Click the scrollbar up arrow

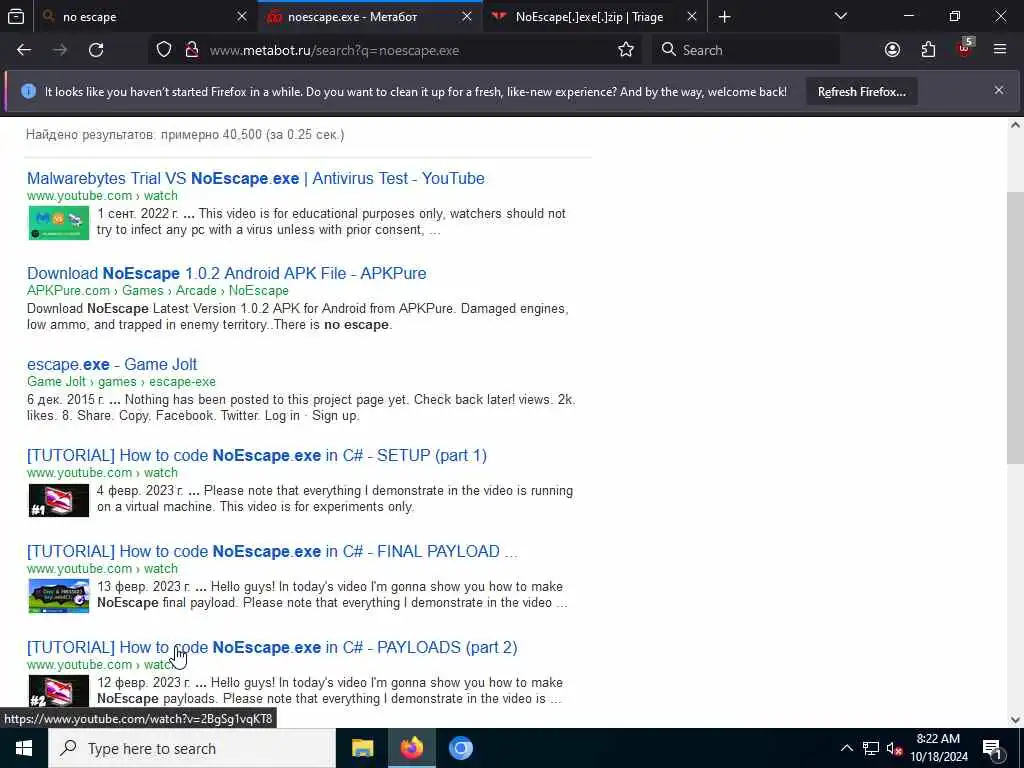pos(1015,125)
